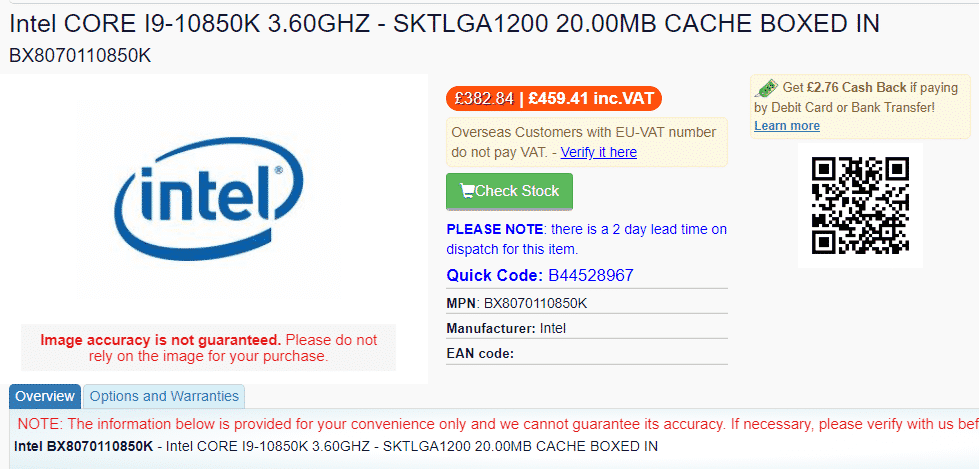Image resolution: width=979 pixels, height=469 pixels.
Task: Click the bold Intel BX8070110850K description text
Action: [83, 447]
